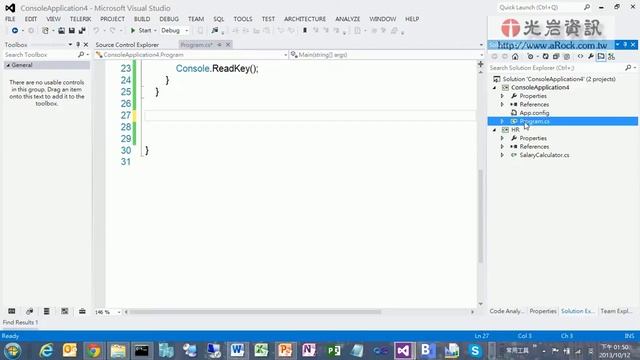Click the Preview Selected Items icon
Screen dimensions: 640x360
(601, 57)
